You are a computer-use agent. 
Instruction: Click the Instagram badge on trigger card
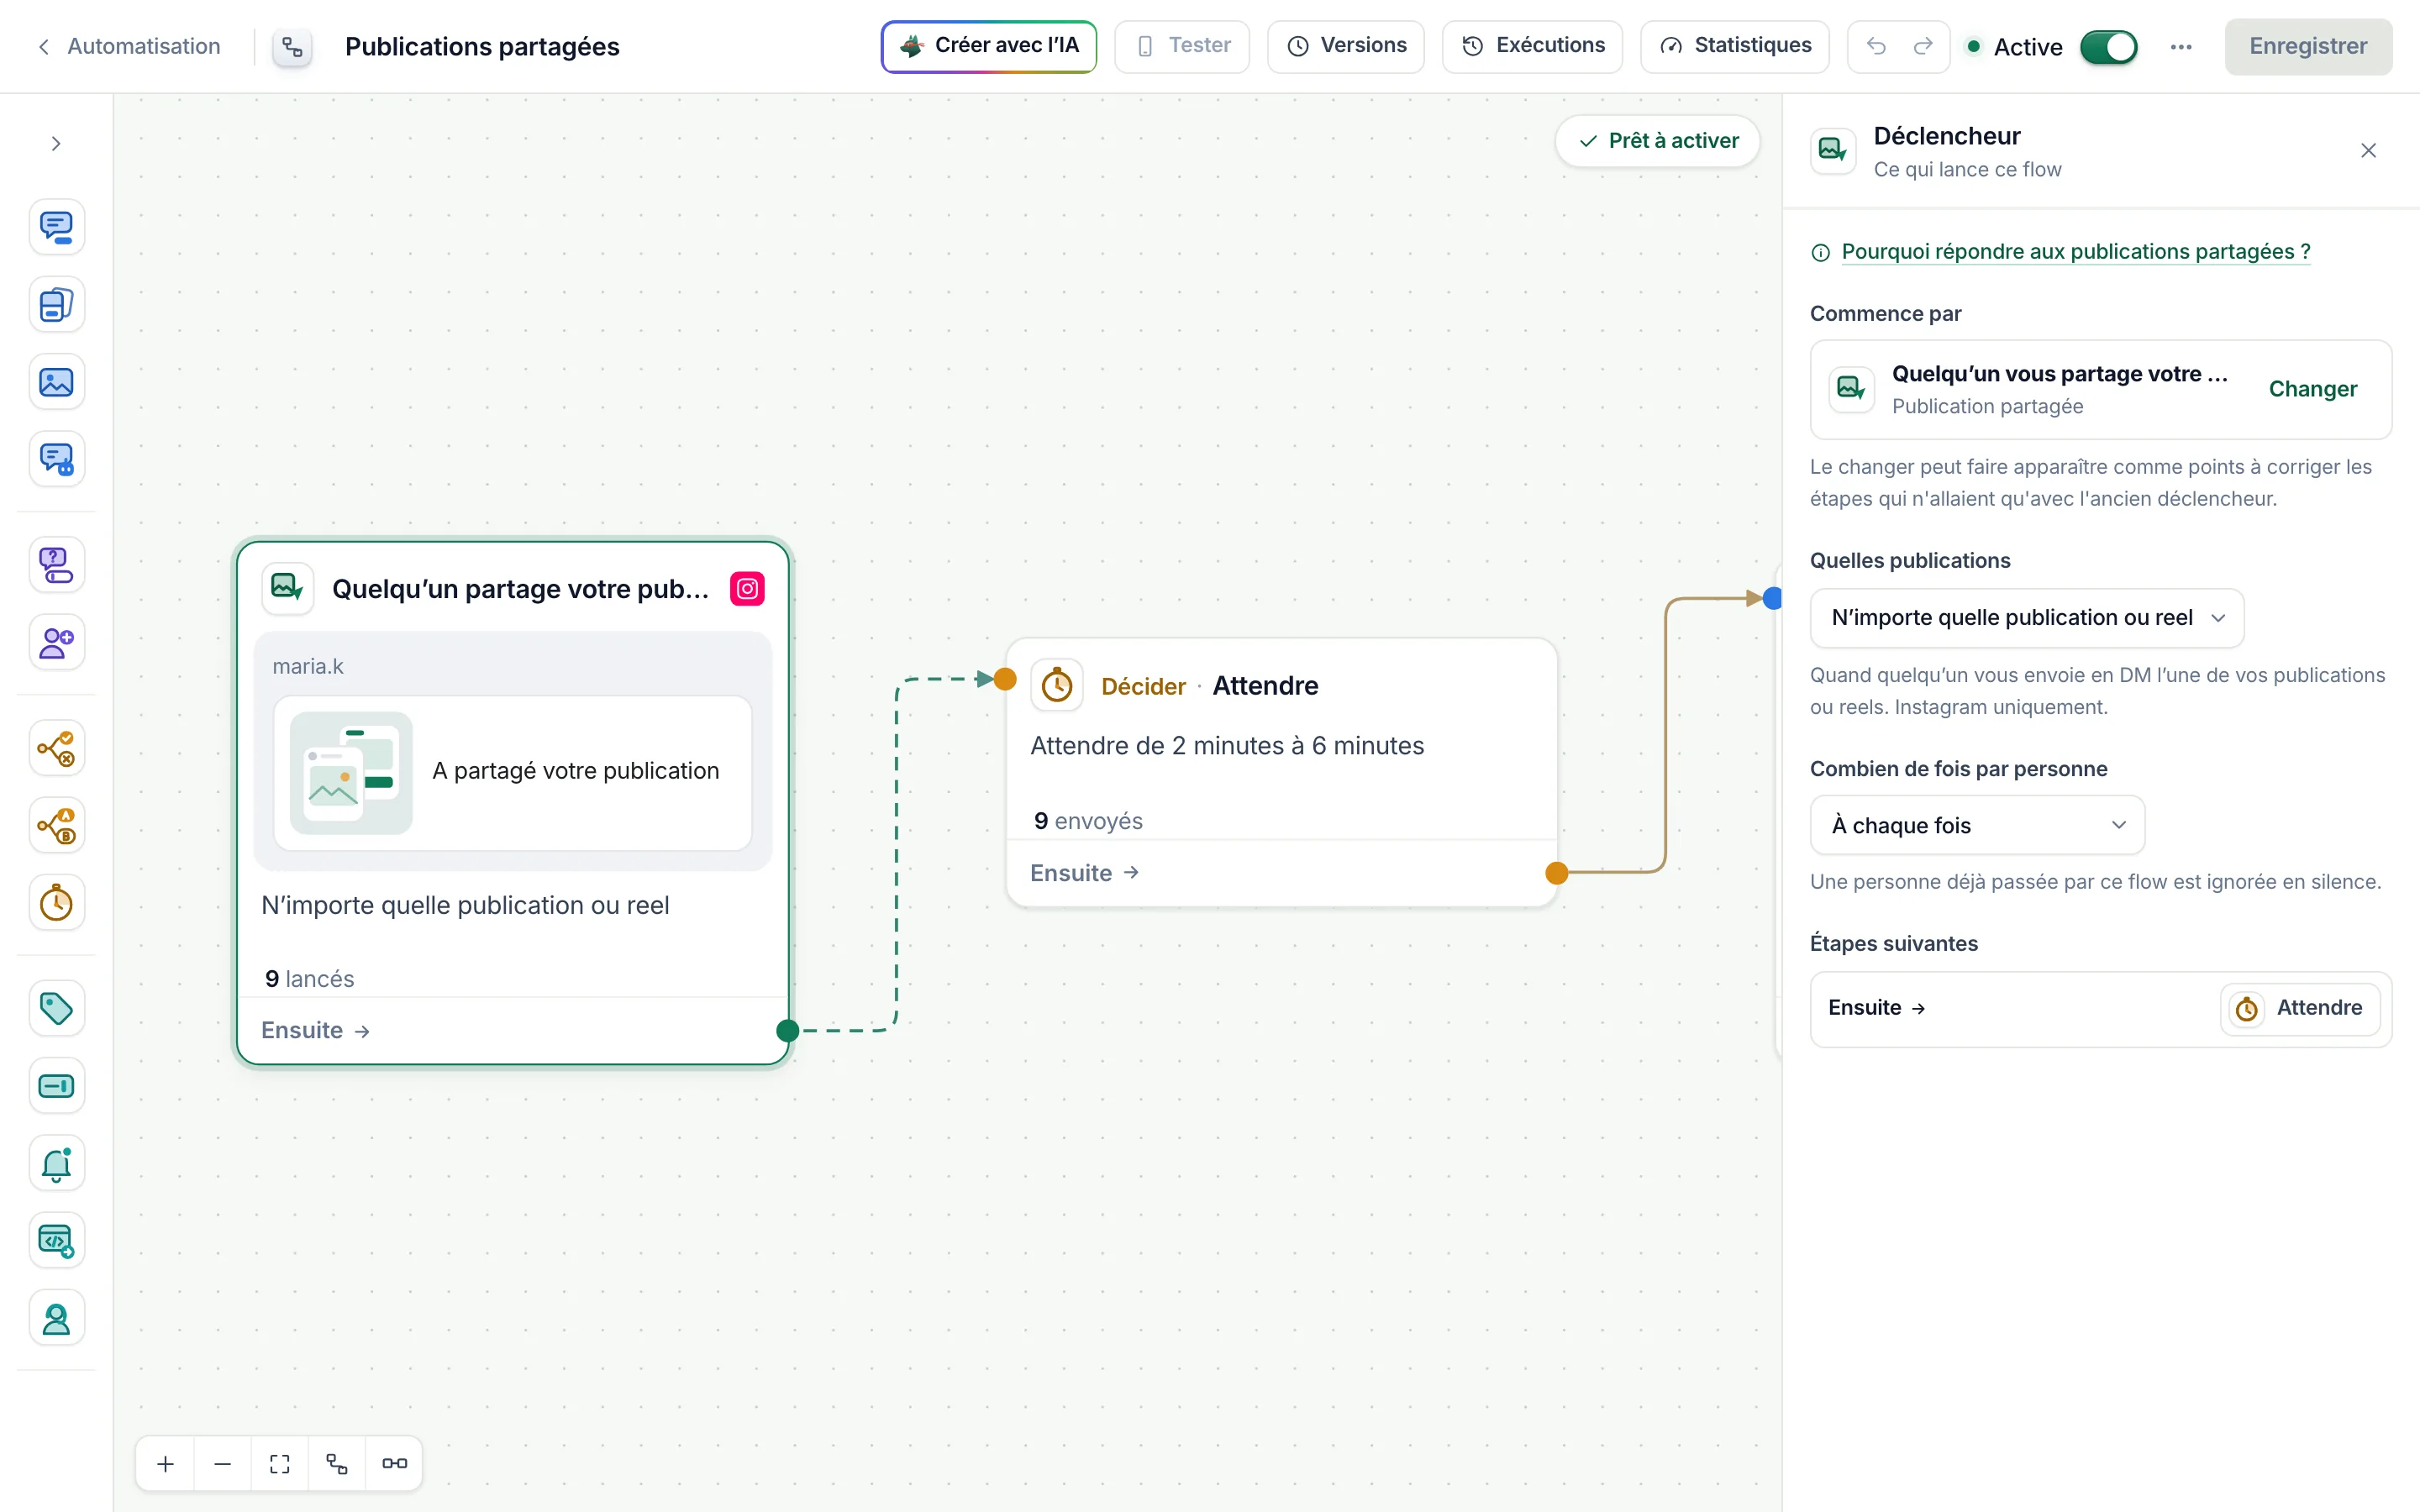click(747, 589)
